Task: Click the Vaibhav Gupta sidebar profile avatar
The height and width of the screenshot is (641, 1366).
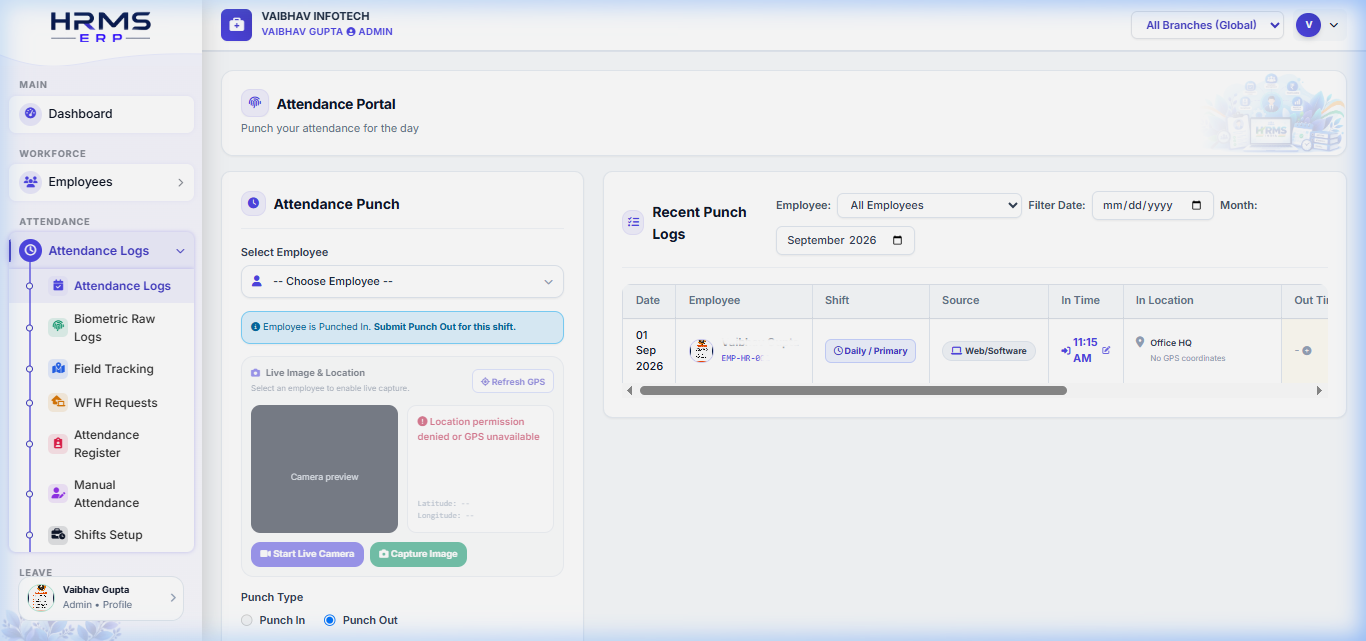Action: 41,597
